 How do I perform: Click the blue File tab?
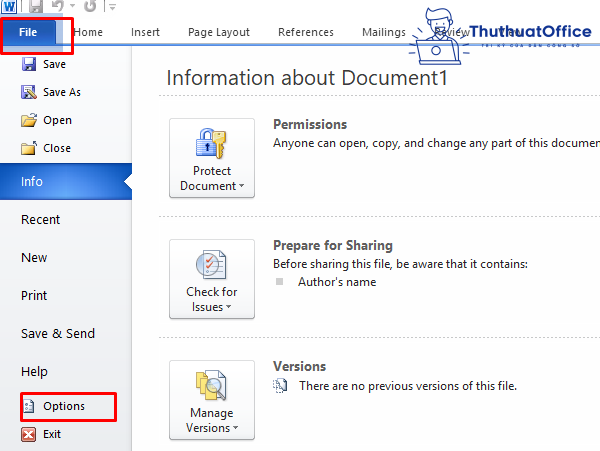[29, 33]
